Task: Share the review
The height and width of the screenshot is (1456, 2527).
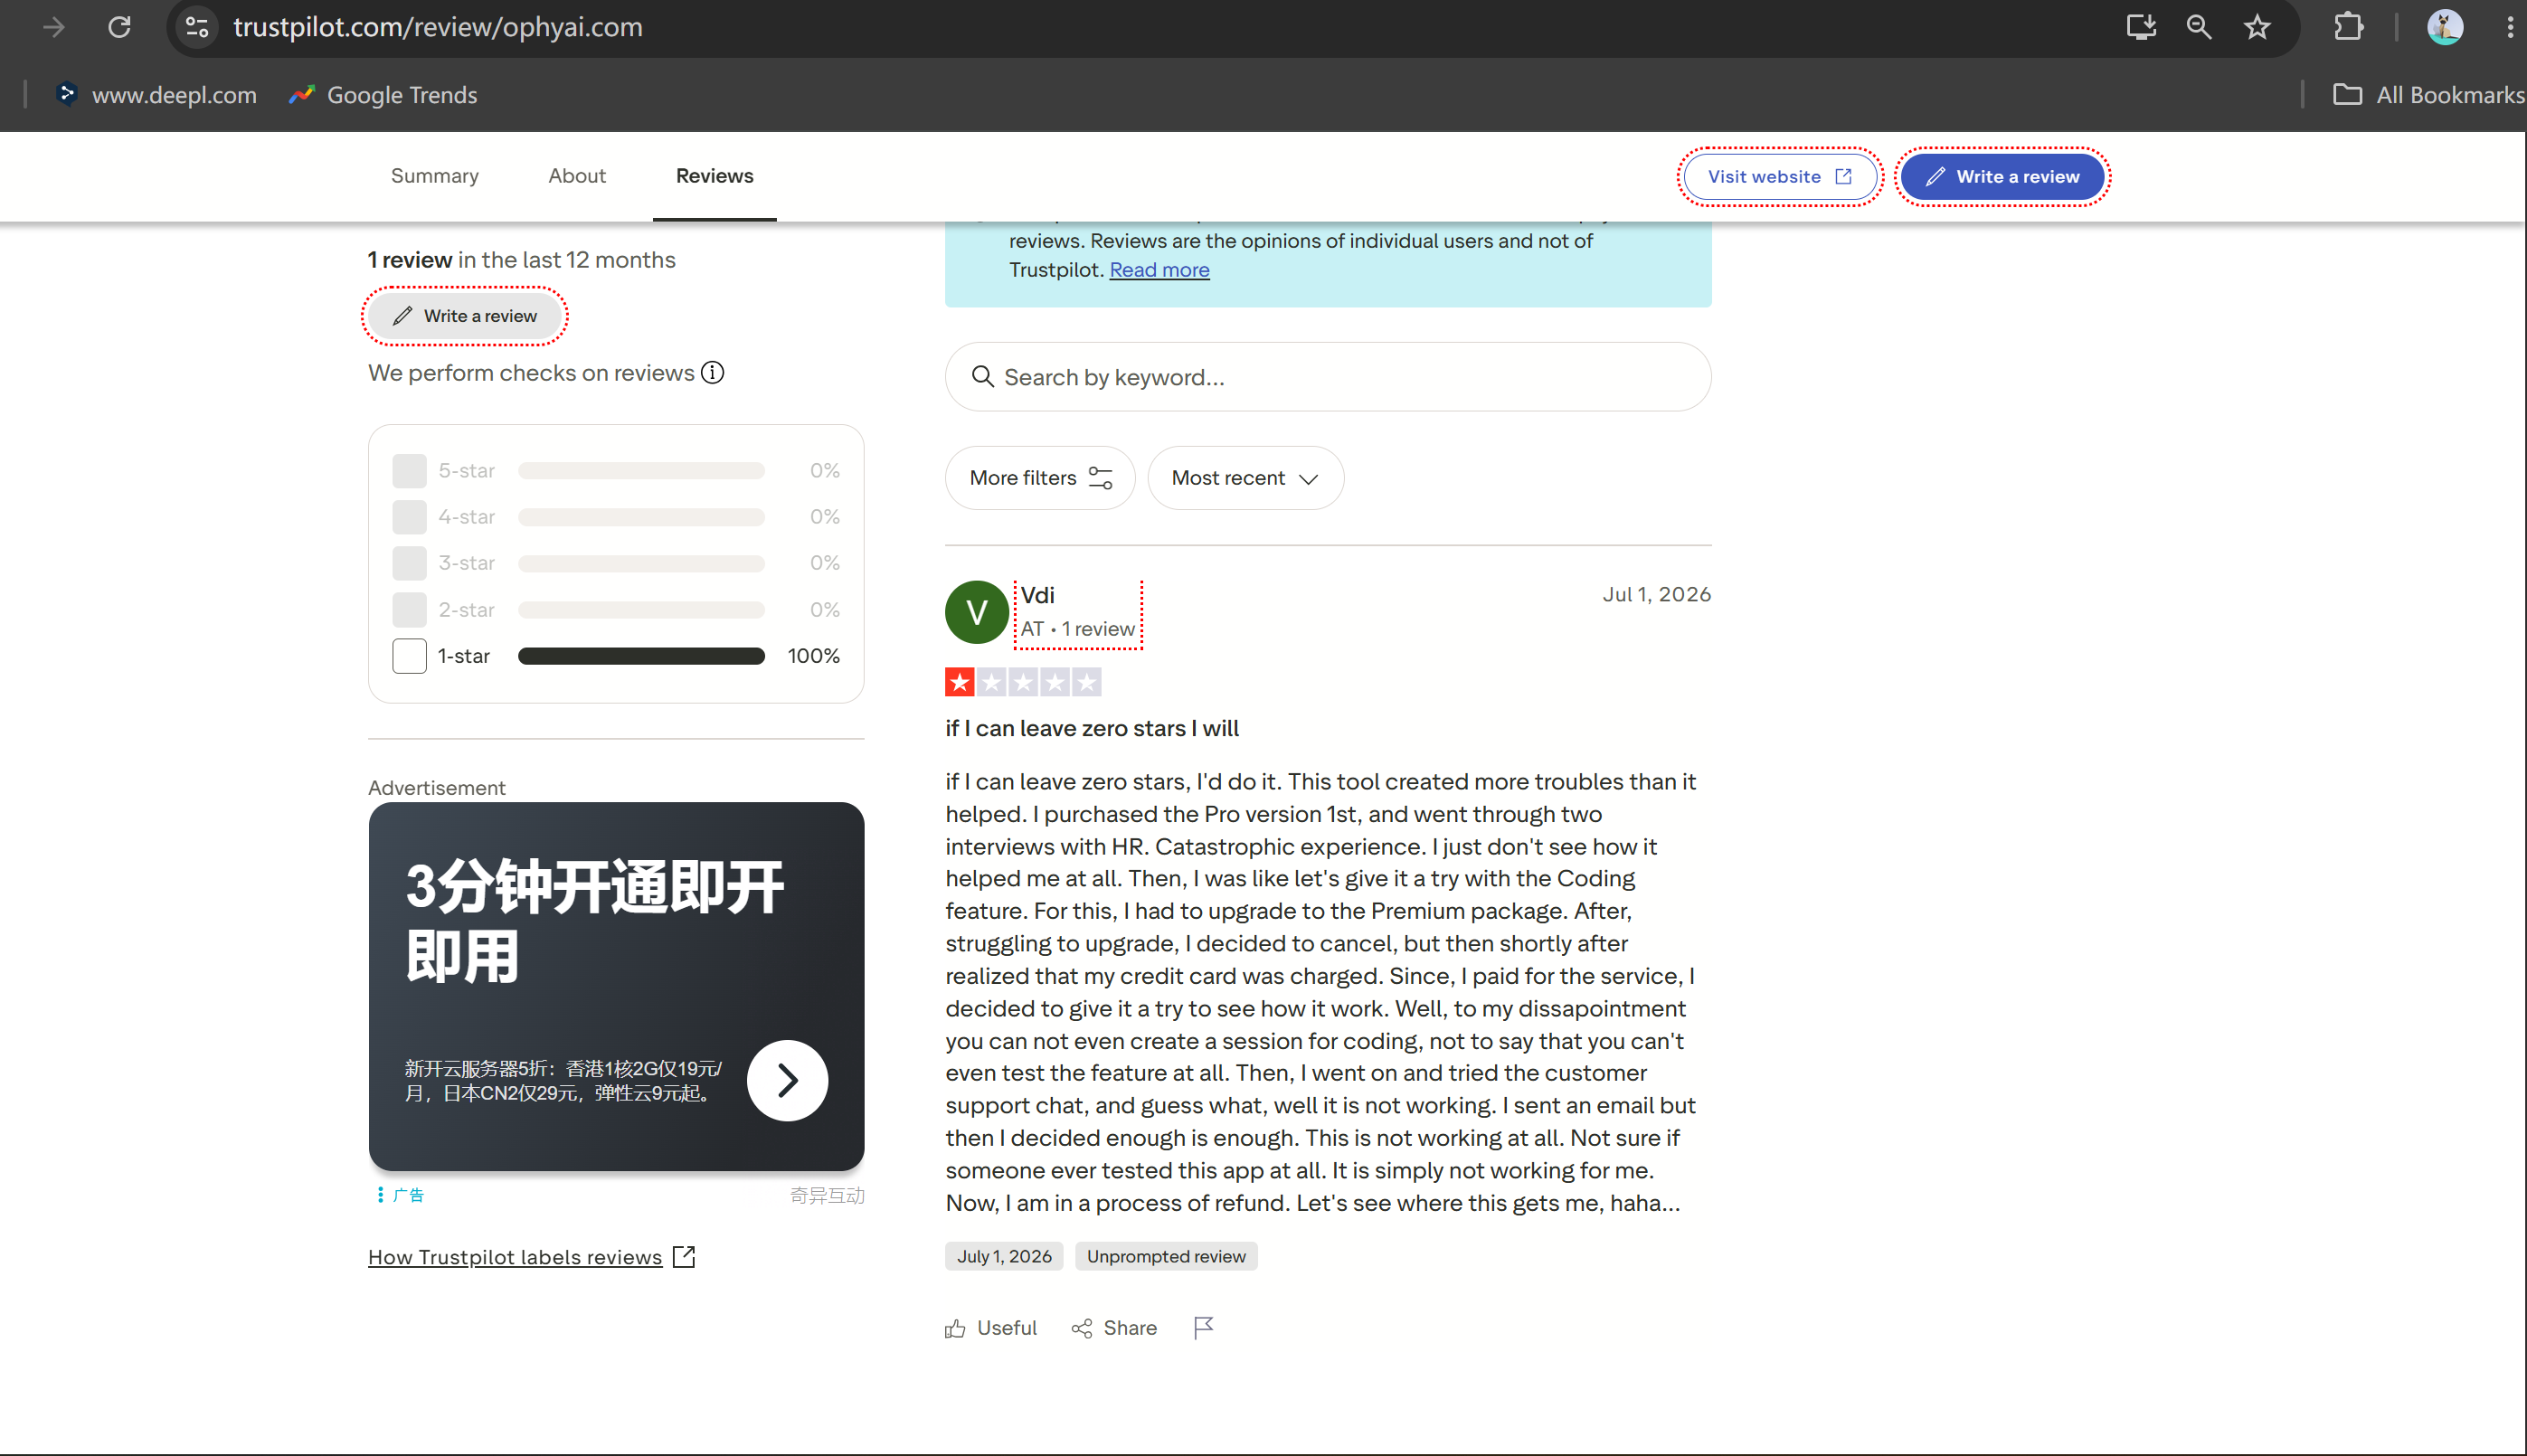Action: (1114, 1329)
